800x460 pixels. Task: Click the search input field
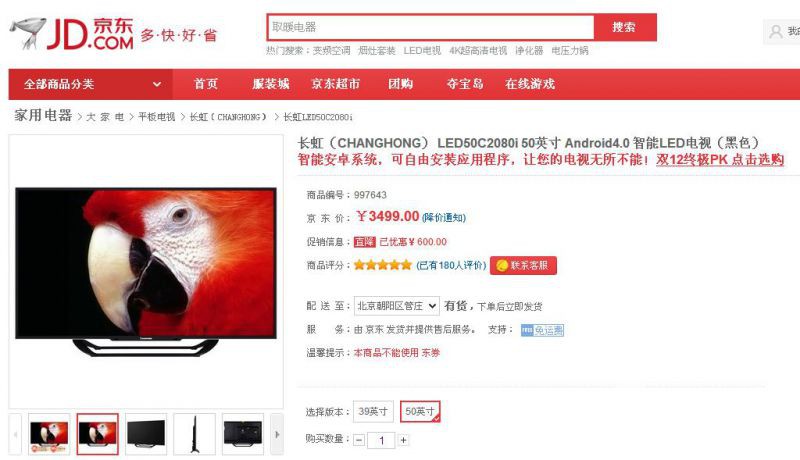pos(431,27)
